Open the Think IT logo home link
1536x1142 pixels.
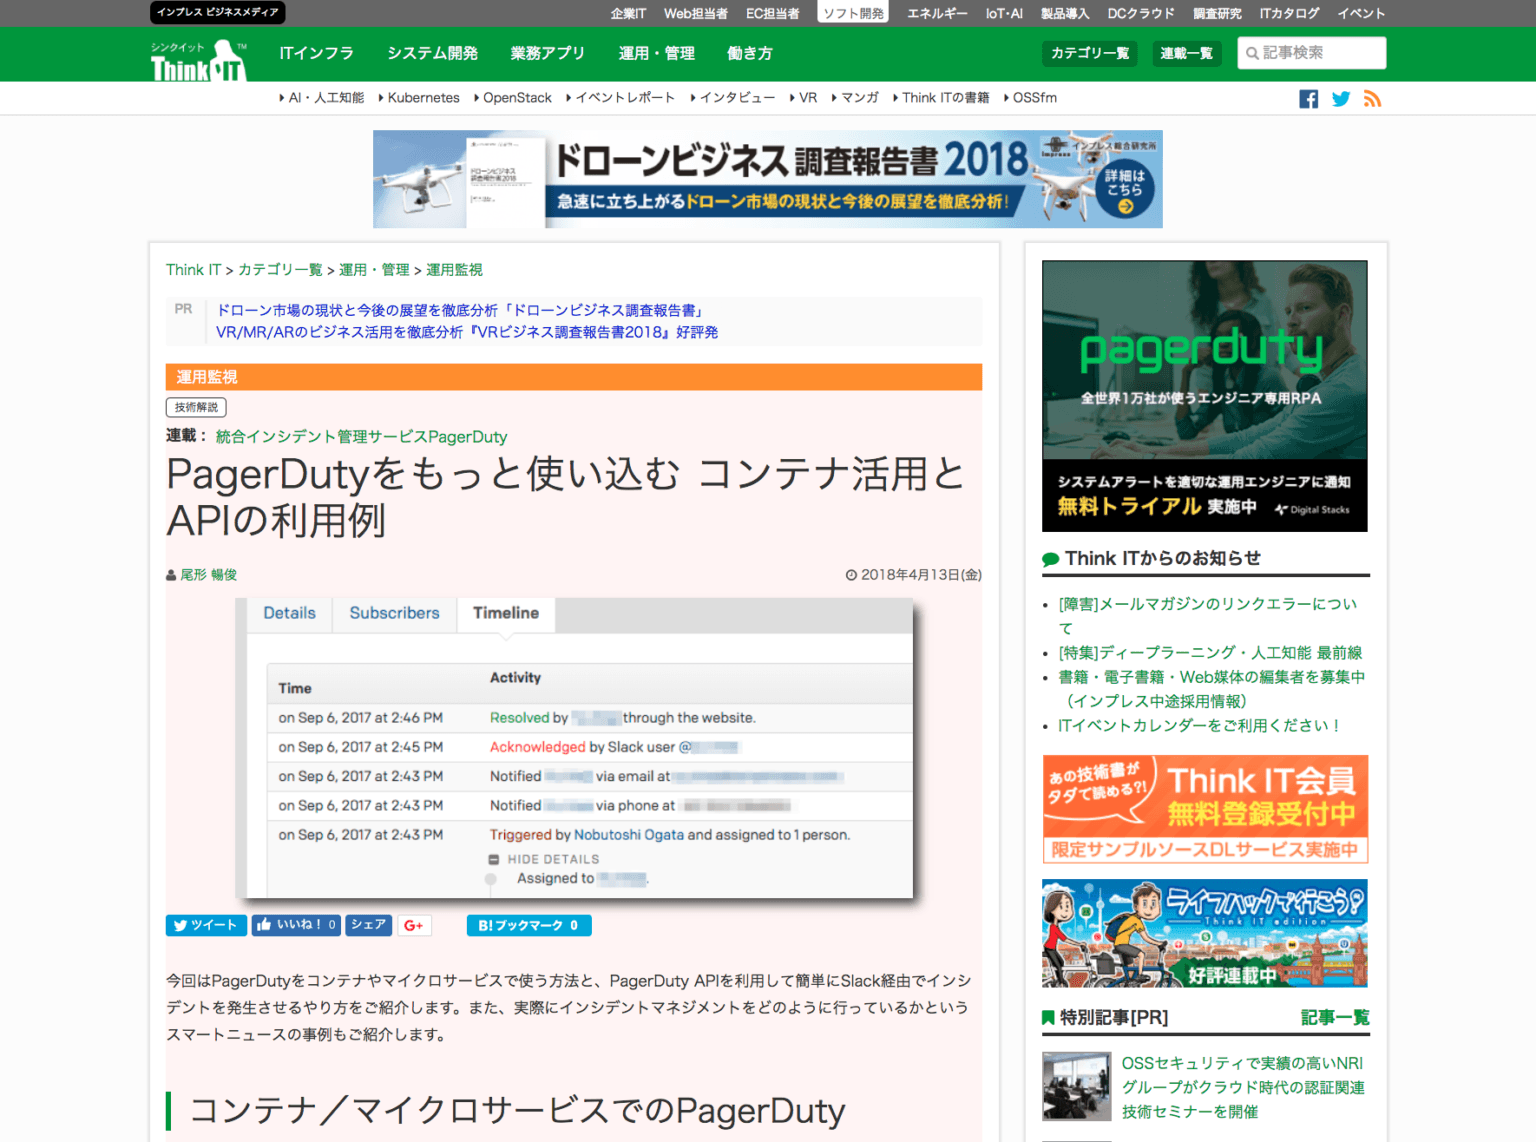point(198,61)
